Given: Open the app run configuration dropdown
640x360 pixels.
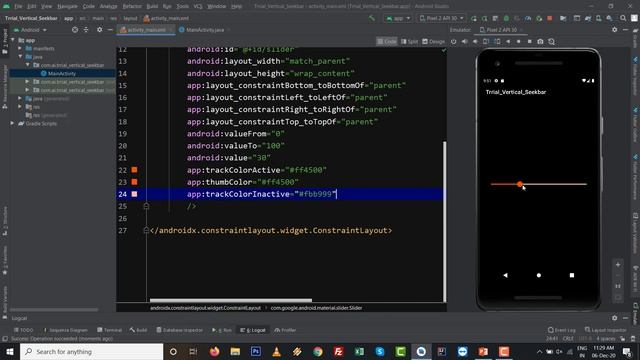Looking at the screenshot, I should (398, 18).
